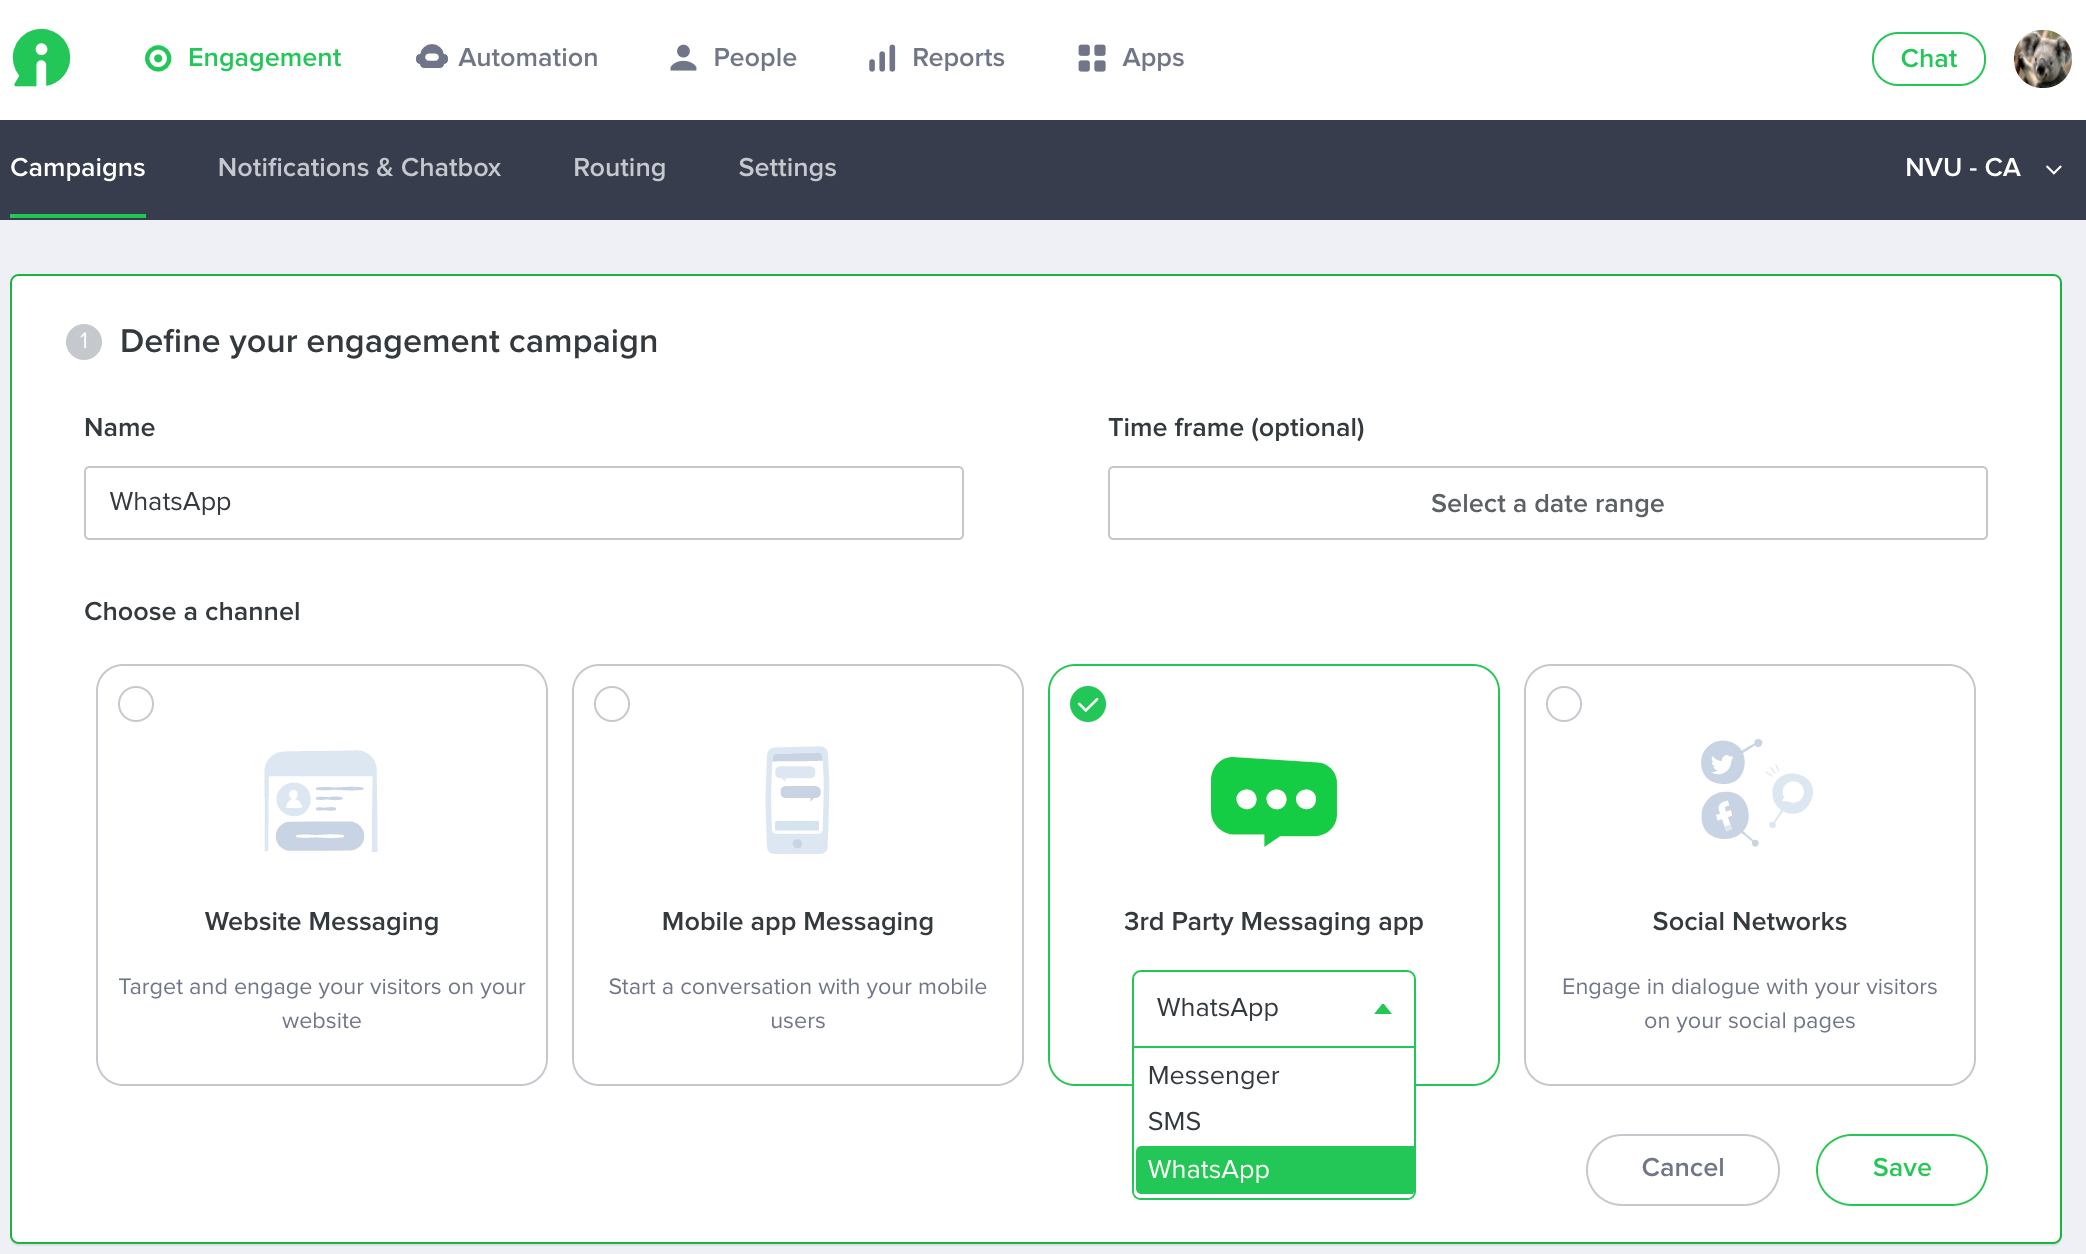Screen dimensions: 2086x1254
Task: Click the Cancel button
Action: (1682, 1169)
